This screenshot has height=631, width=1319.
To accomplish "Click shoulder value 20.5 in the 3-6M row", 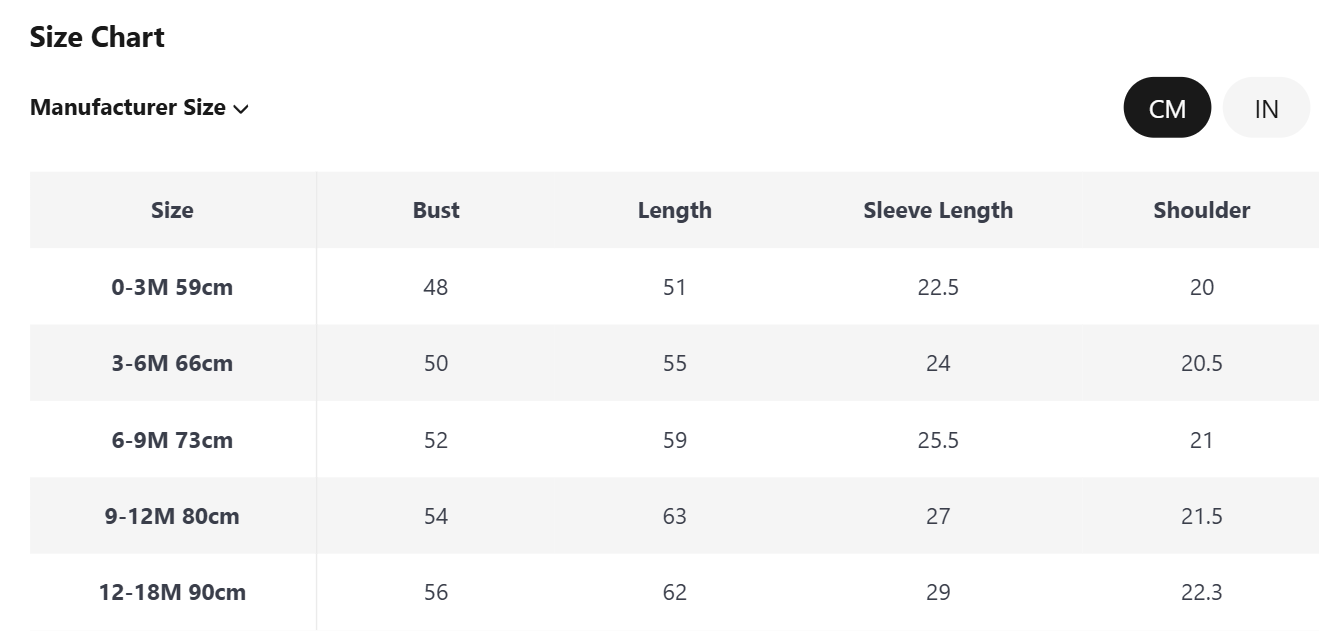I will point(1202,363).
